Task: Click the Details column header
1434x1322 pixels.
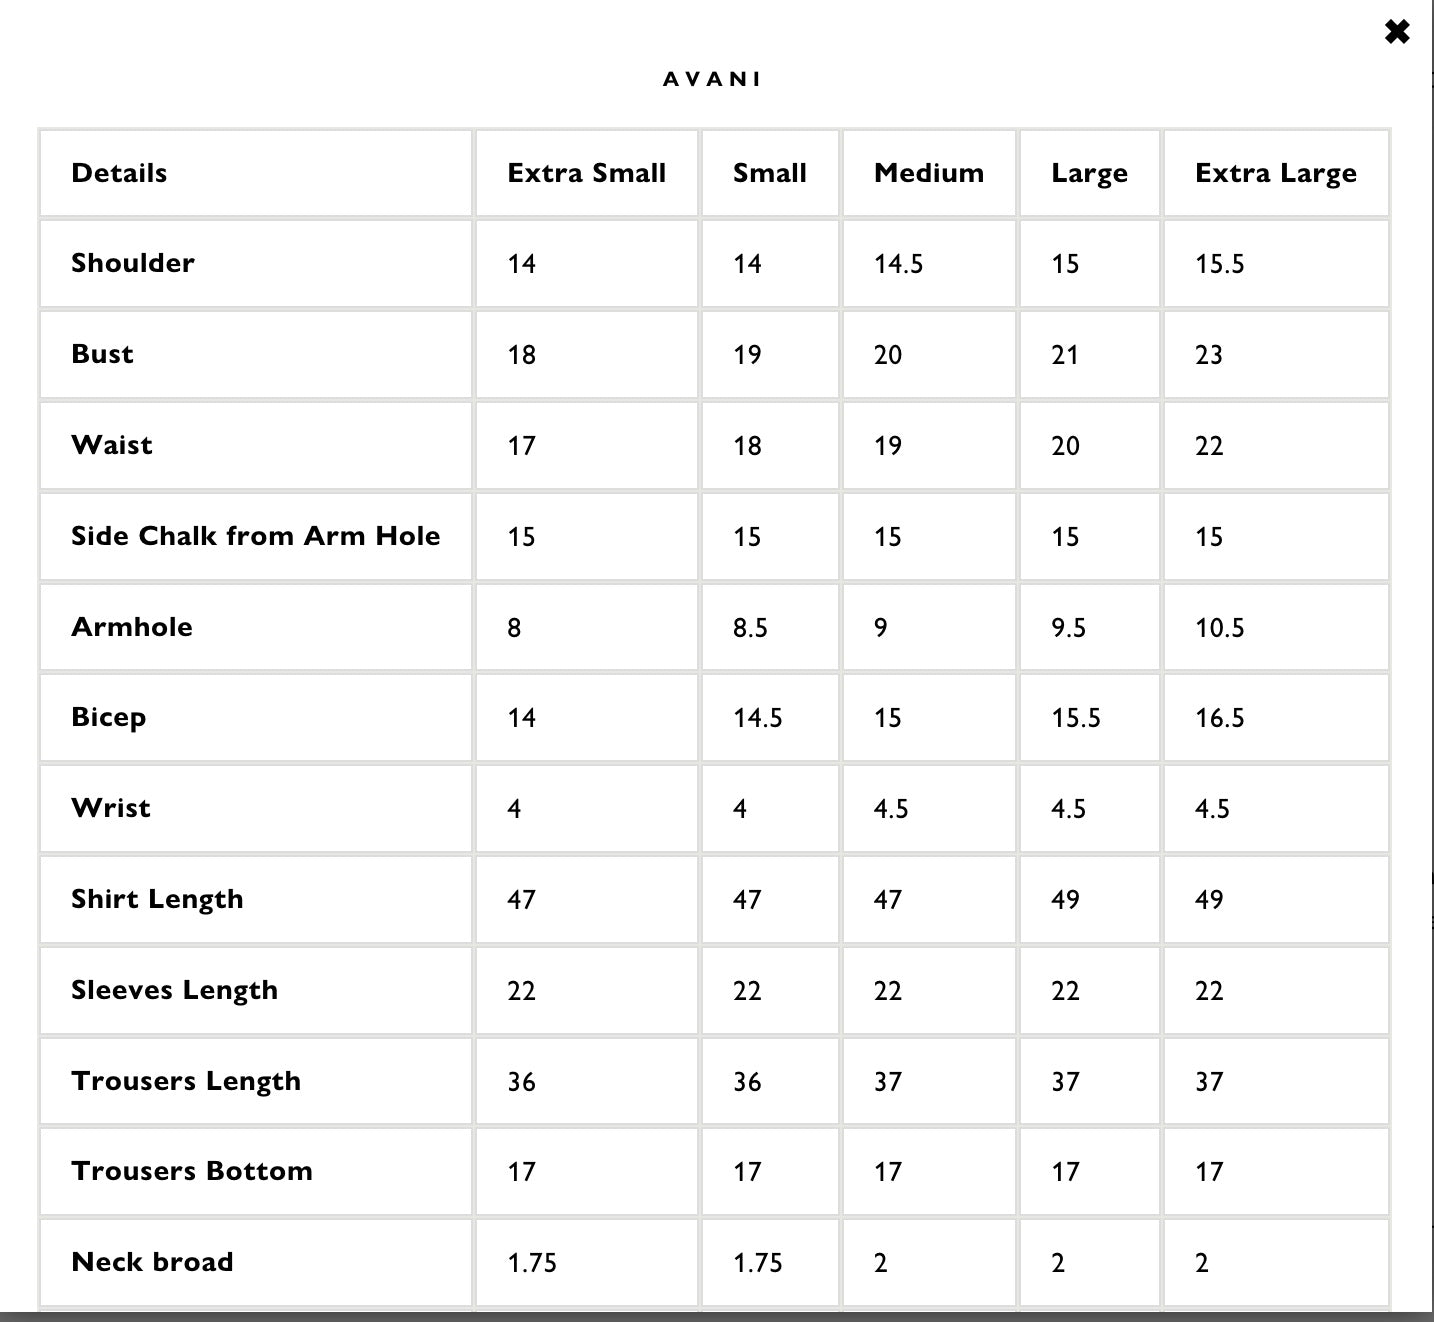Action: 119,173
